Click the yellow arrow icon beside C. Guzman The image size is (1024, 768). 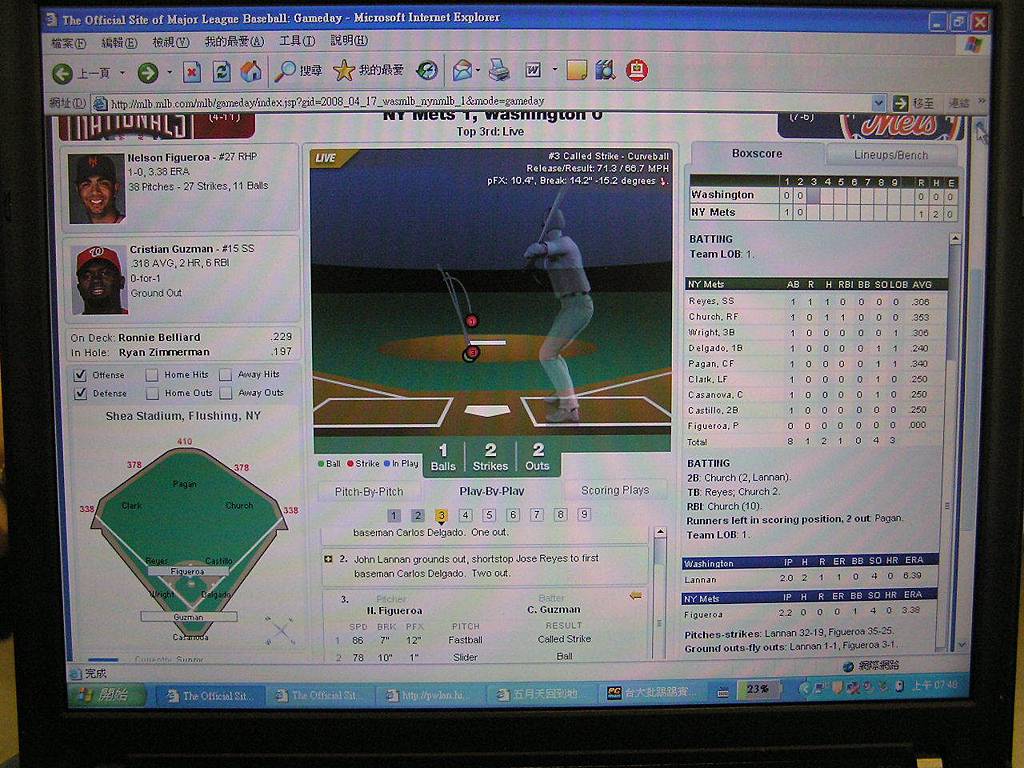pyautogui.click(x=635, y=596)
